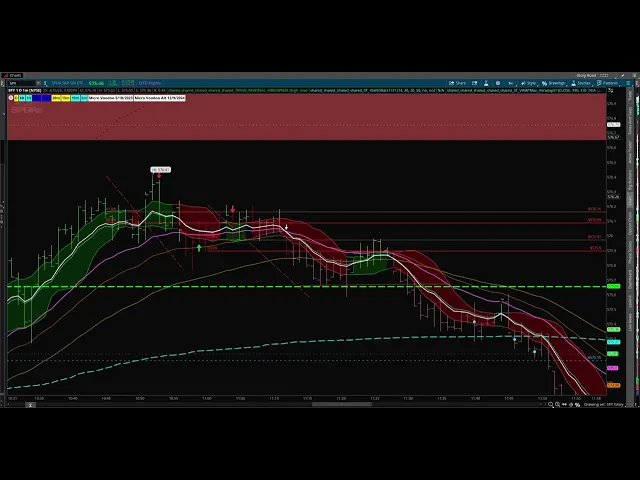
Task: Click the pan arrows icon at bottom
Action: 564,404
